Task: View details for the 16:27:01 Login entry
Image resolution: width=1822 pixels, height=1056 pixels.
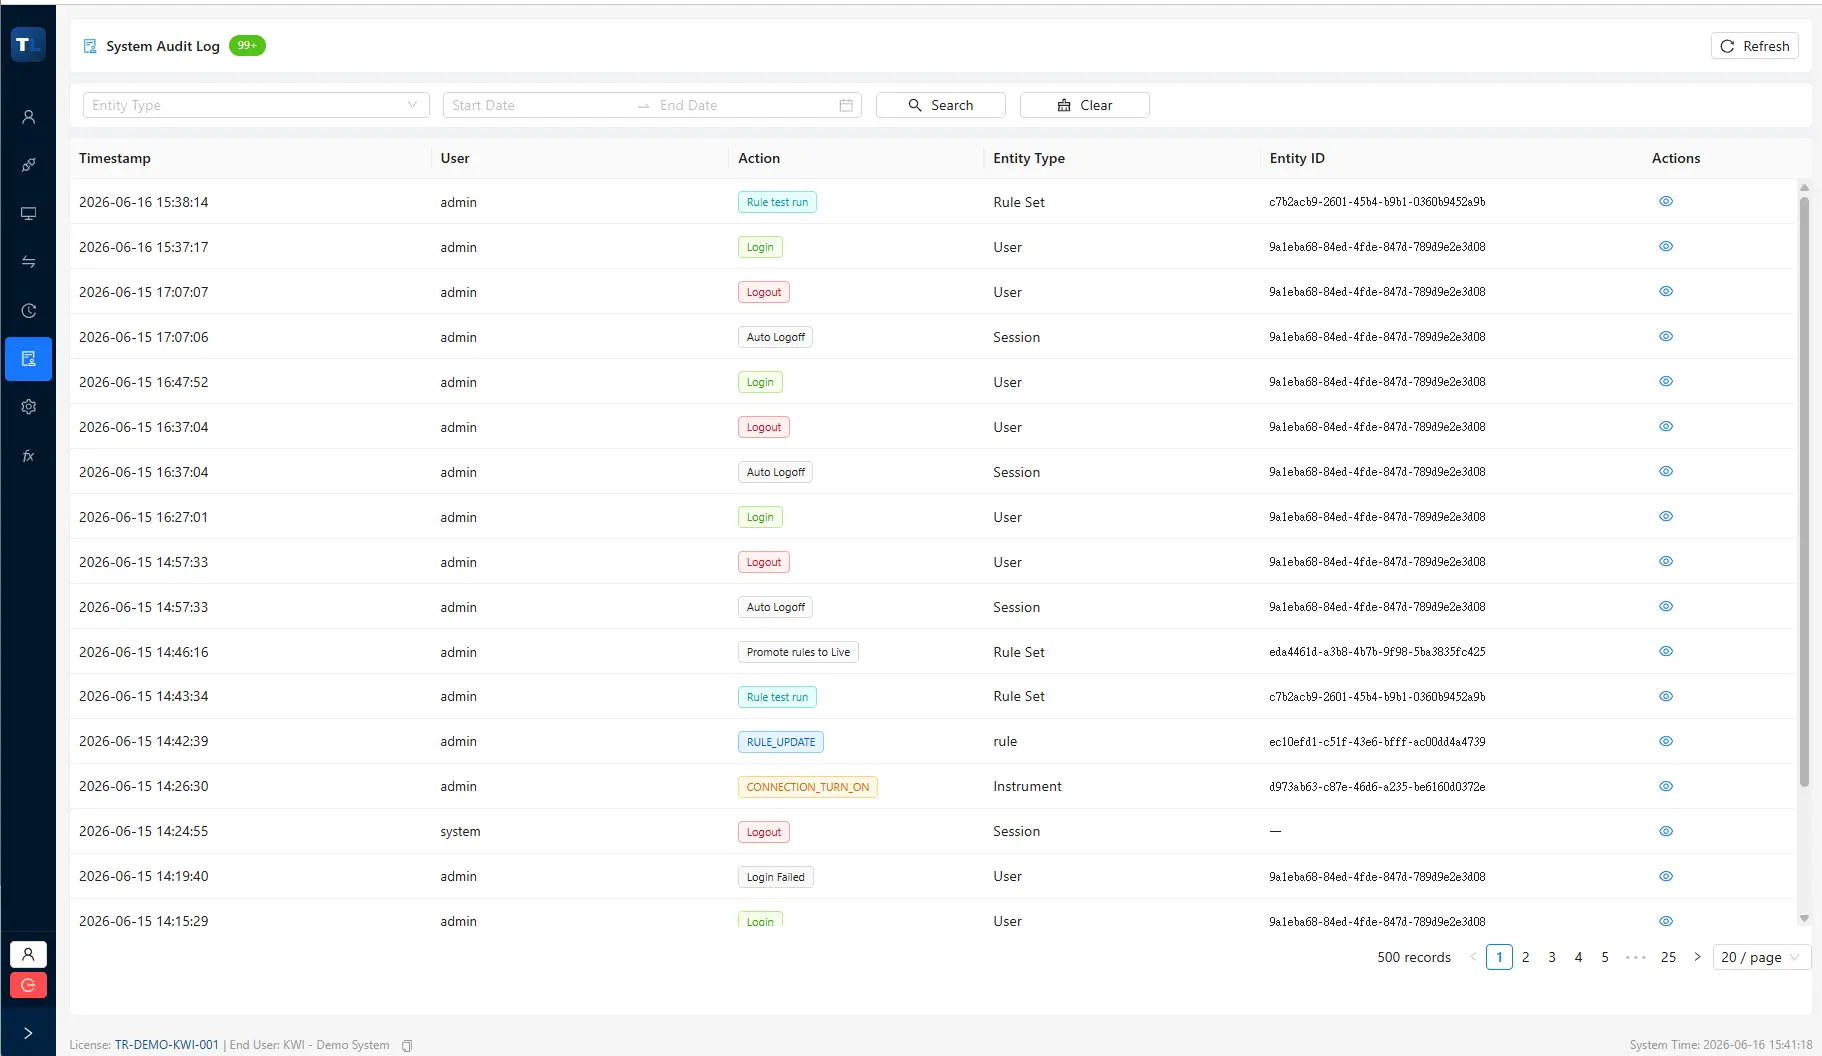Action: (1665, 516)
